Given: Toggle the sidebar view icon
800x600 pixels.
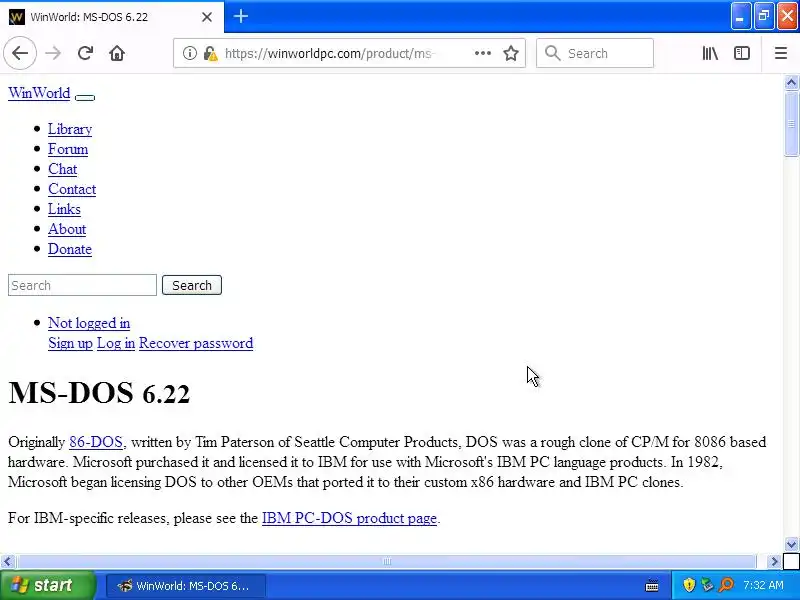Looking at the screenshot, I should (742, 53).
